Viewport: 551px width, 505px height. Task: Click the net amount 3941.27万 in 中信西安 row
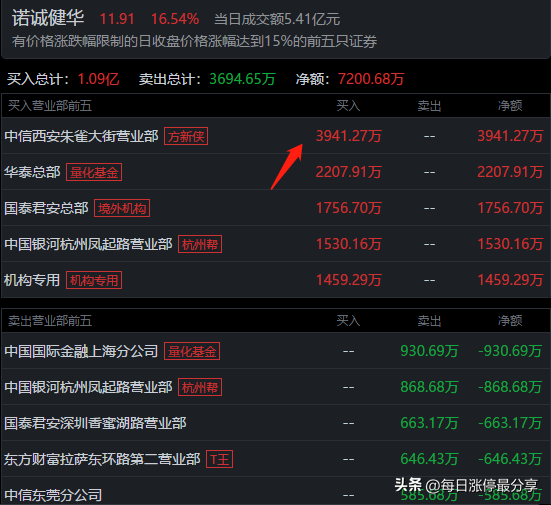(510, 136)
